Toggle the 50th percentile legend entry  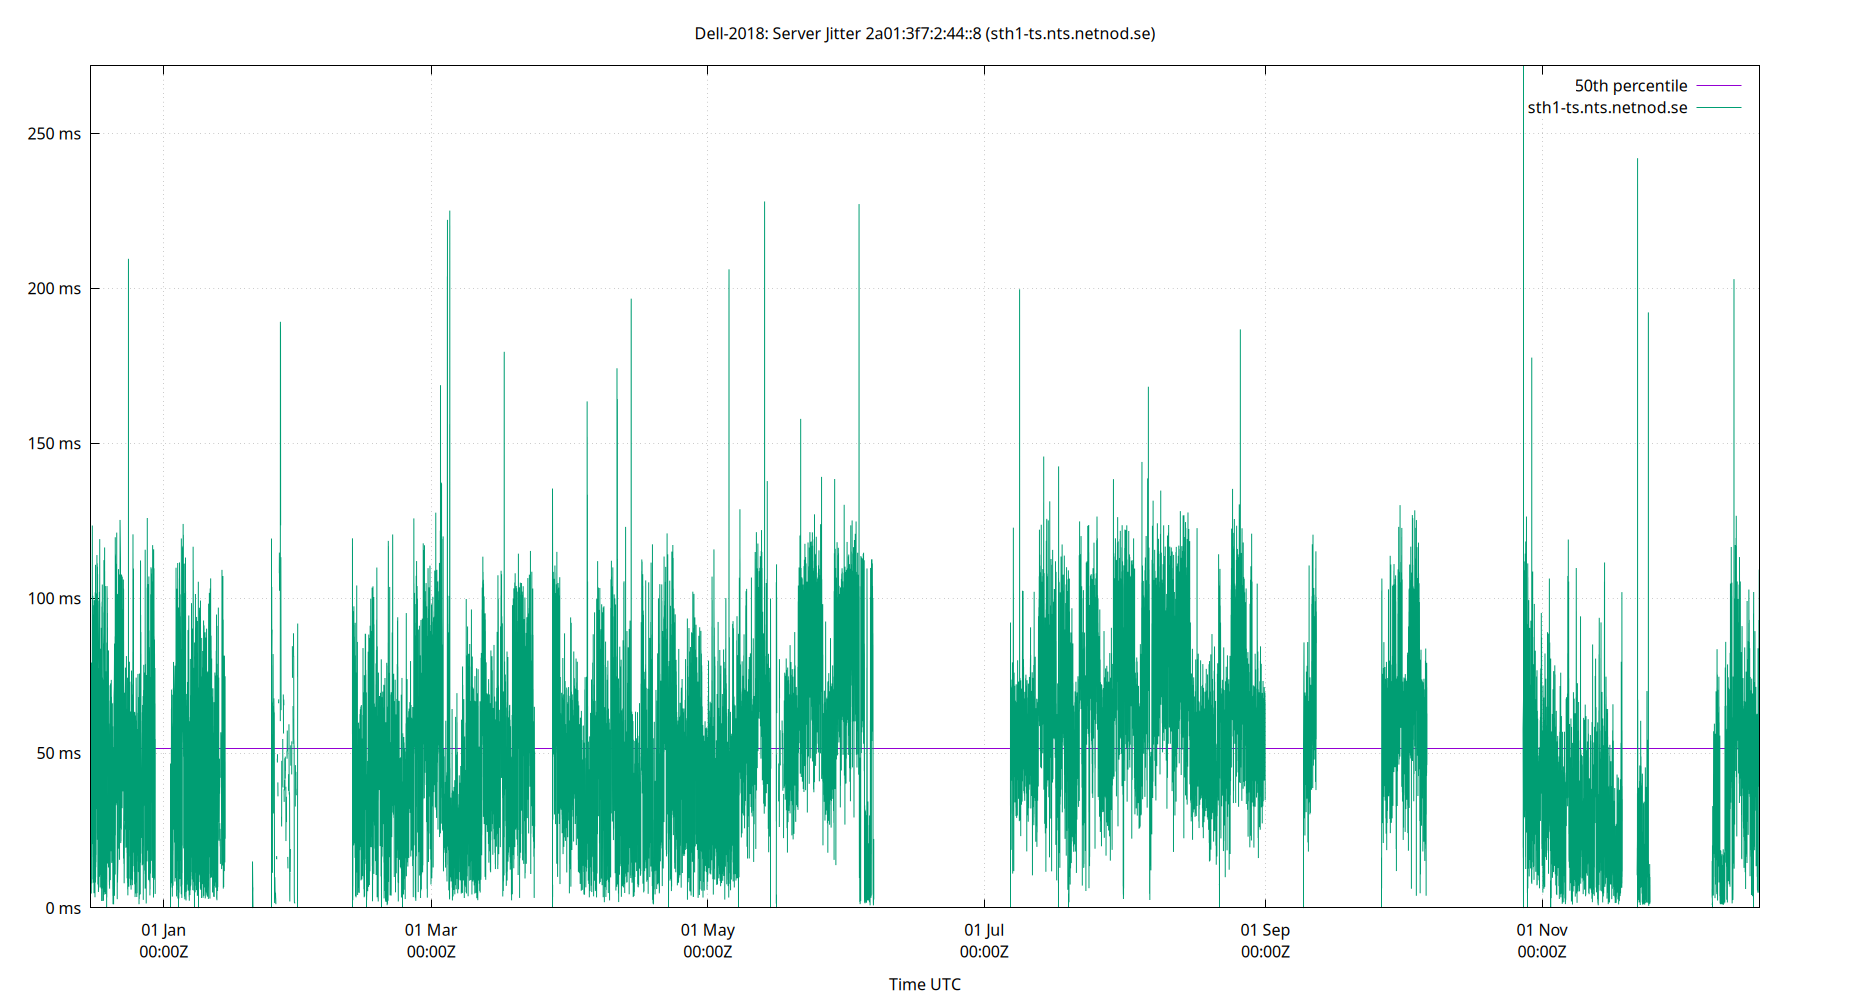pyautogui.click(x=1631, y=85)
